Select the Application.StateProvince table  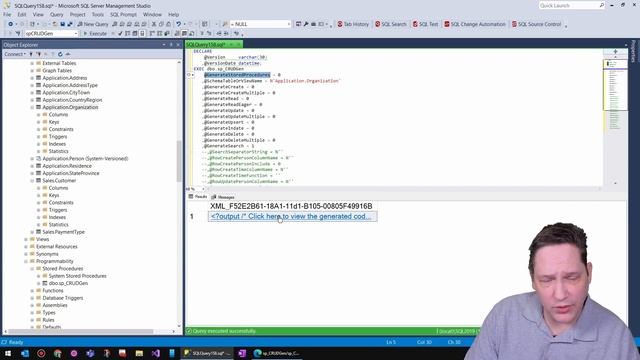pos(71,173)
